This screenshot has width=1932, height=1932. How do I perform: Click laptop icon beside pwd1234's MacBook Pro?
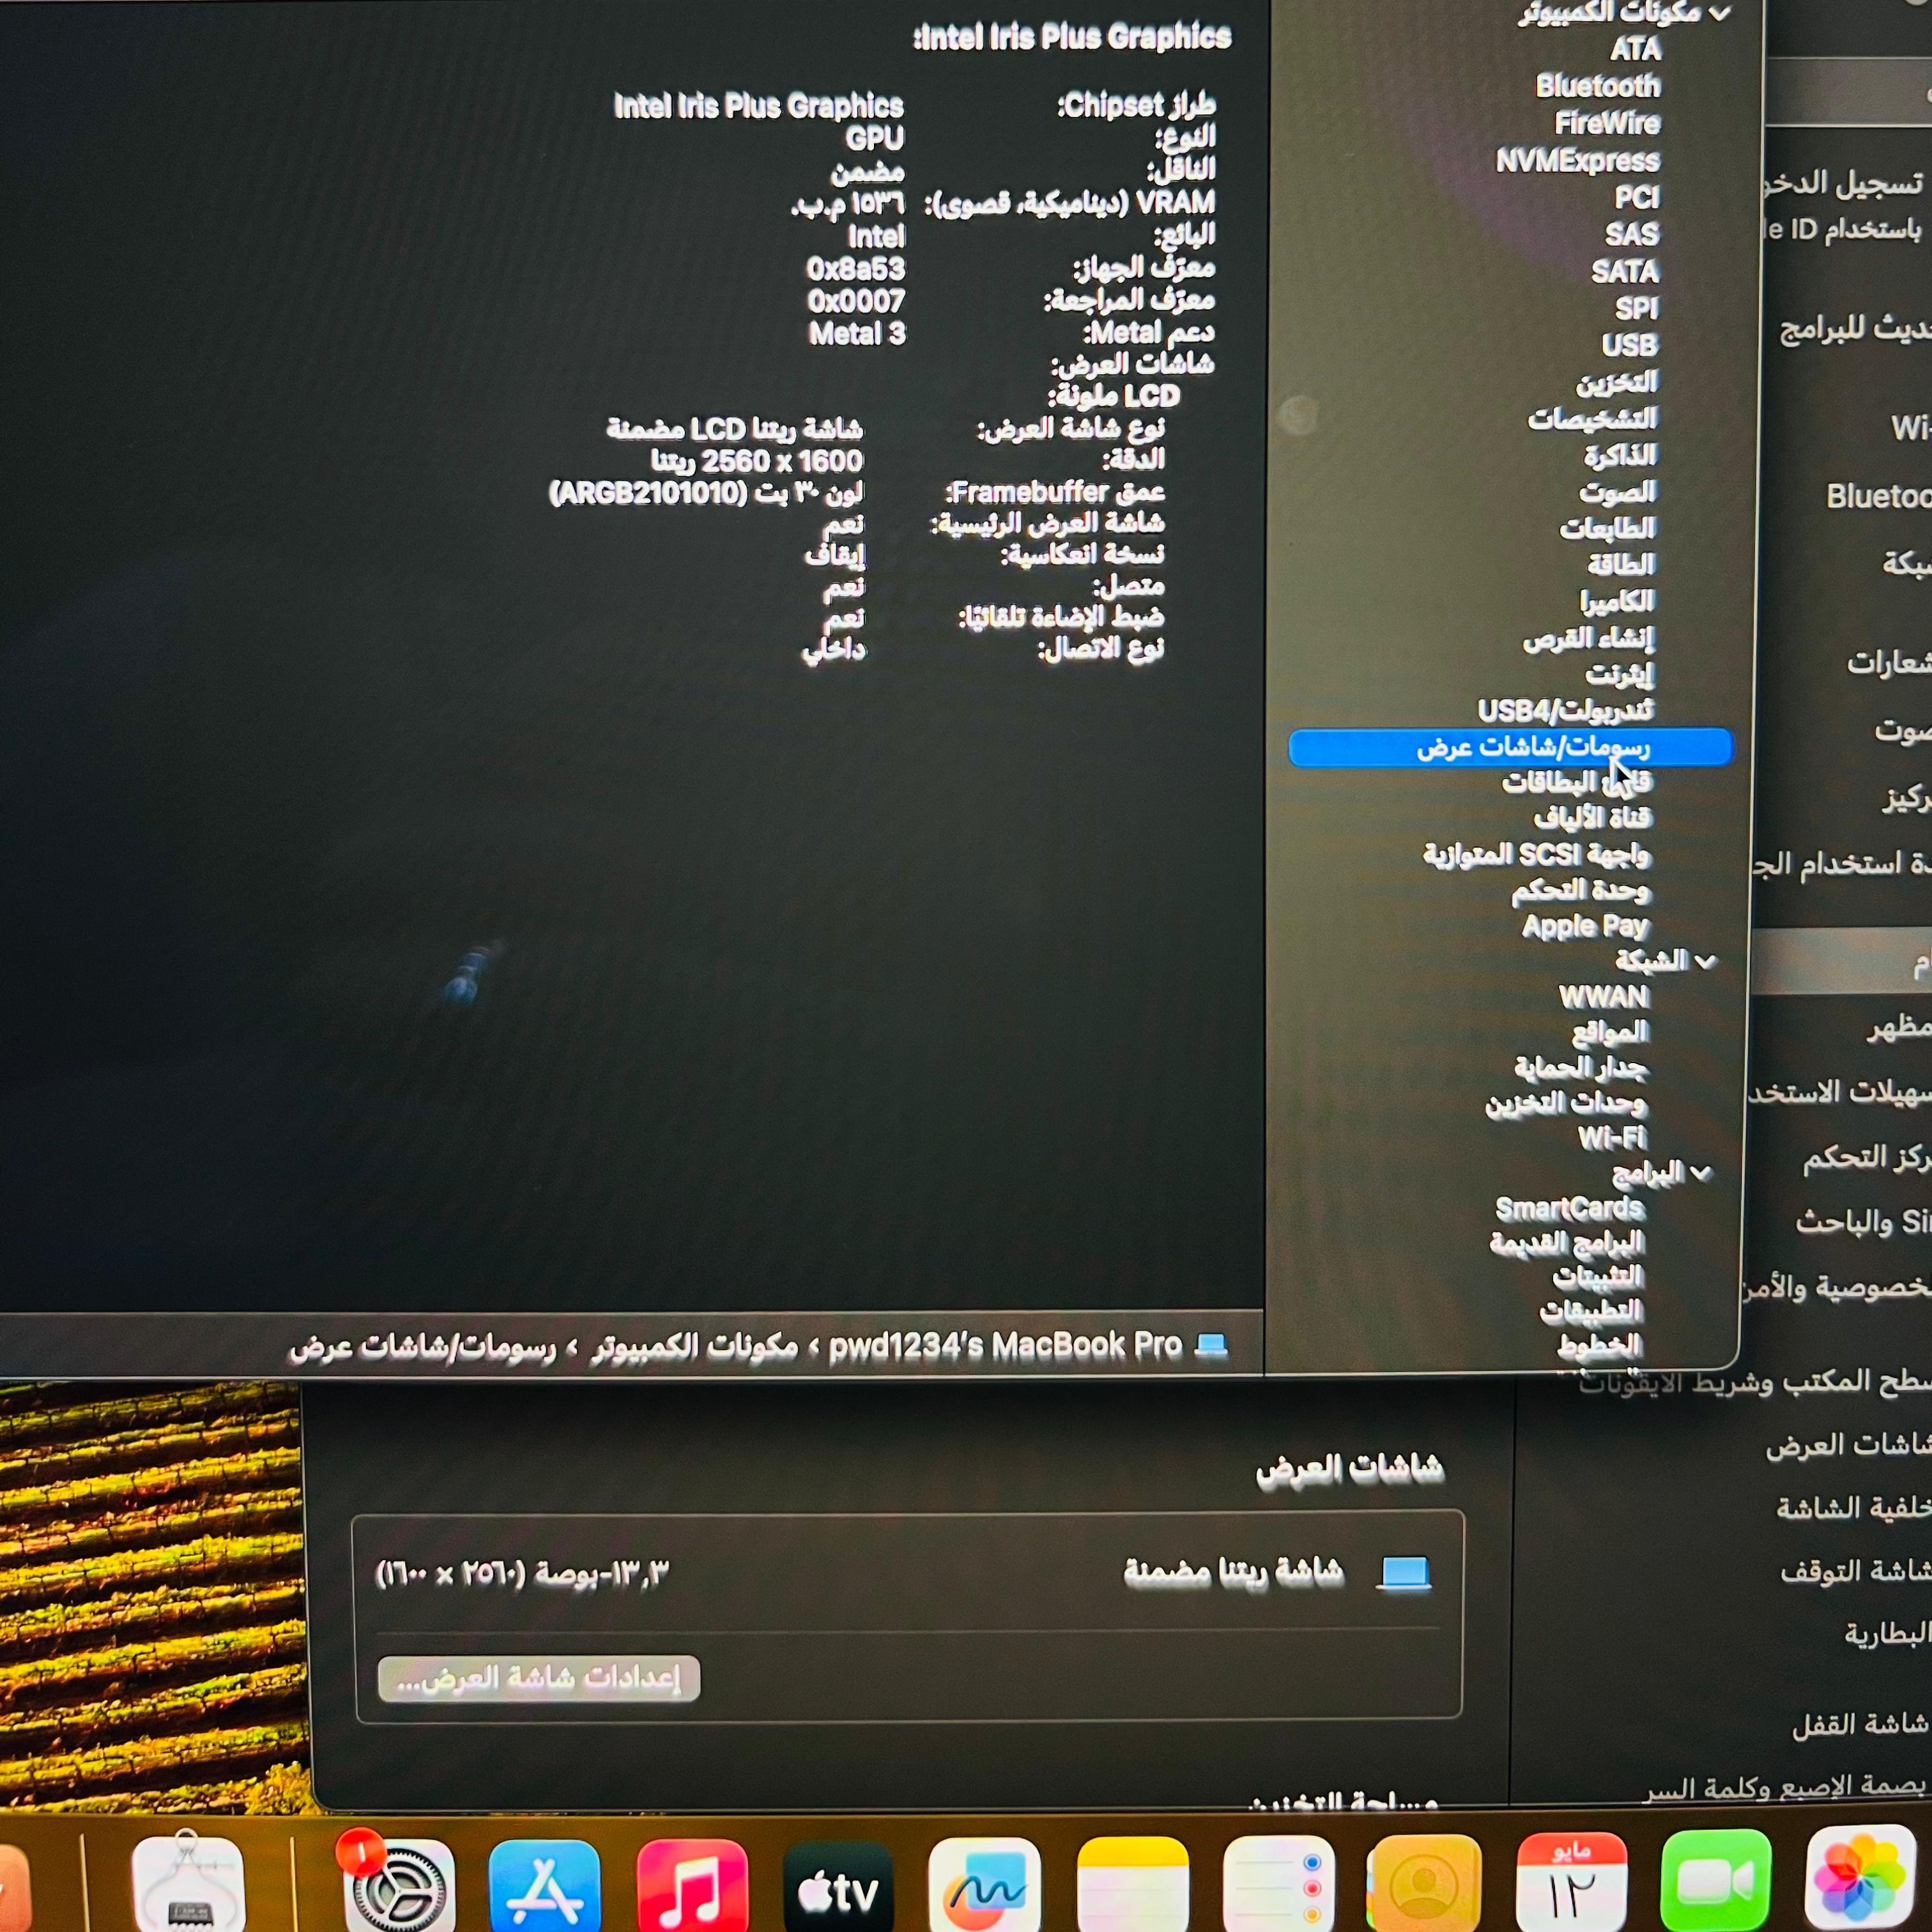coord(1211,1345)
